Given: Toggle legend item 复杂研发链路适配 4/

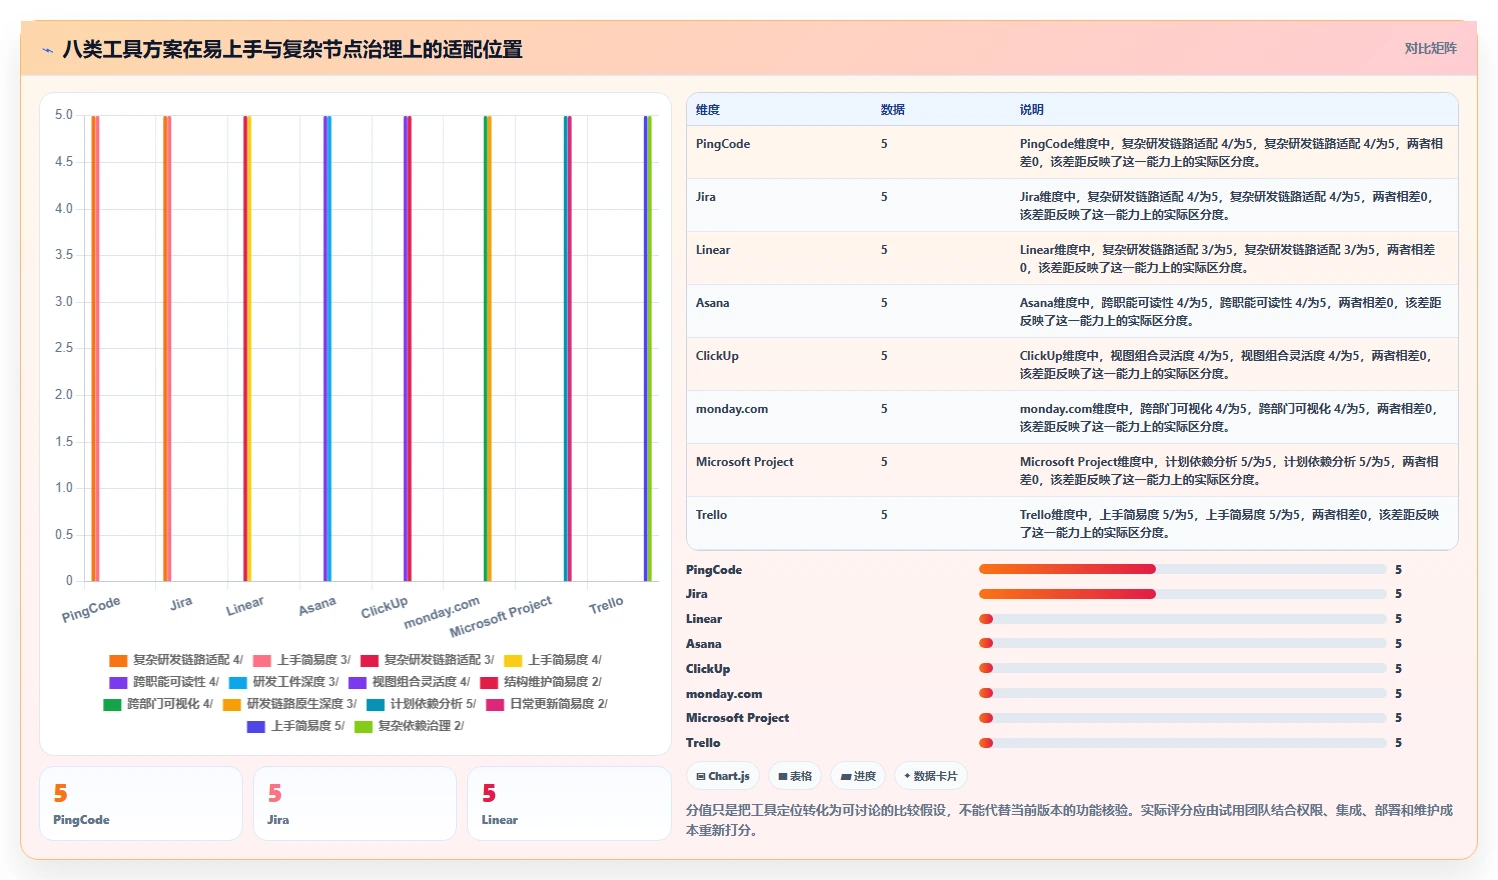Looking at the screenshot, I should (176, 660).
